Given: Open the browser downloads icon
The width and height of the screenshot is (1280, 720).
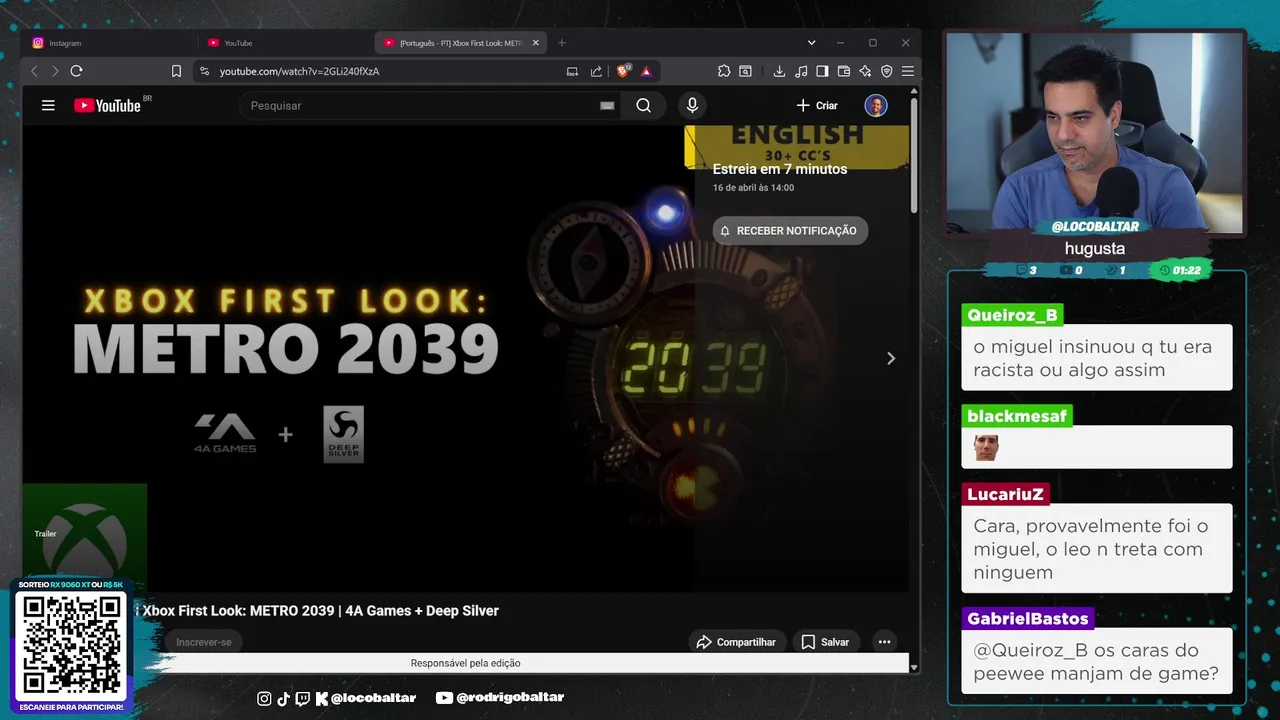Looking at the screenshot, I should point(779,71).
